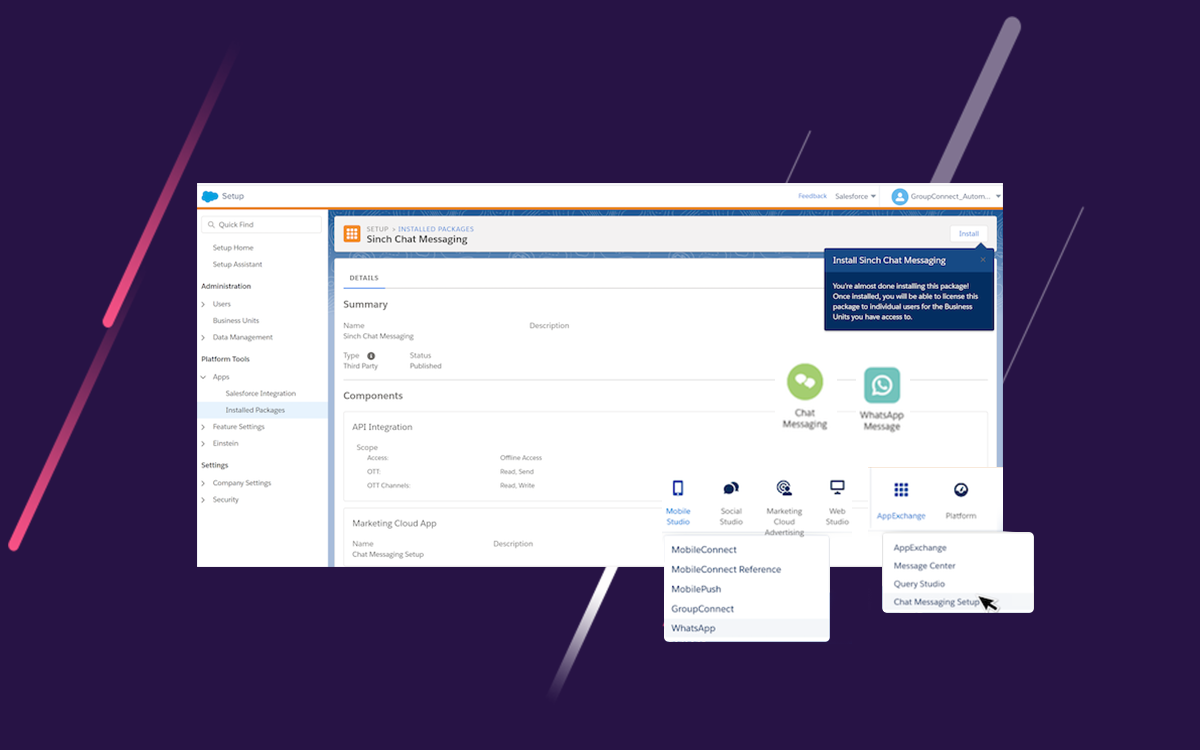Collapse the Apps section in sidebar
1200x750 pixels.
[x=203, y=377]
